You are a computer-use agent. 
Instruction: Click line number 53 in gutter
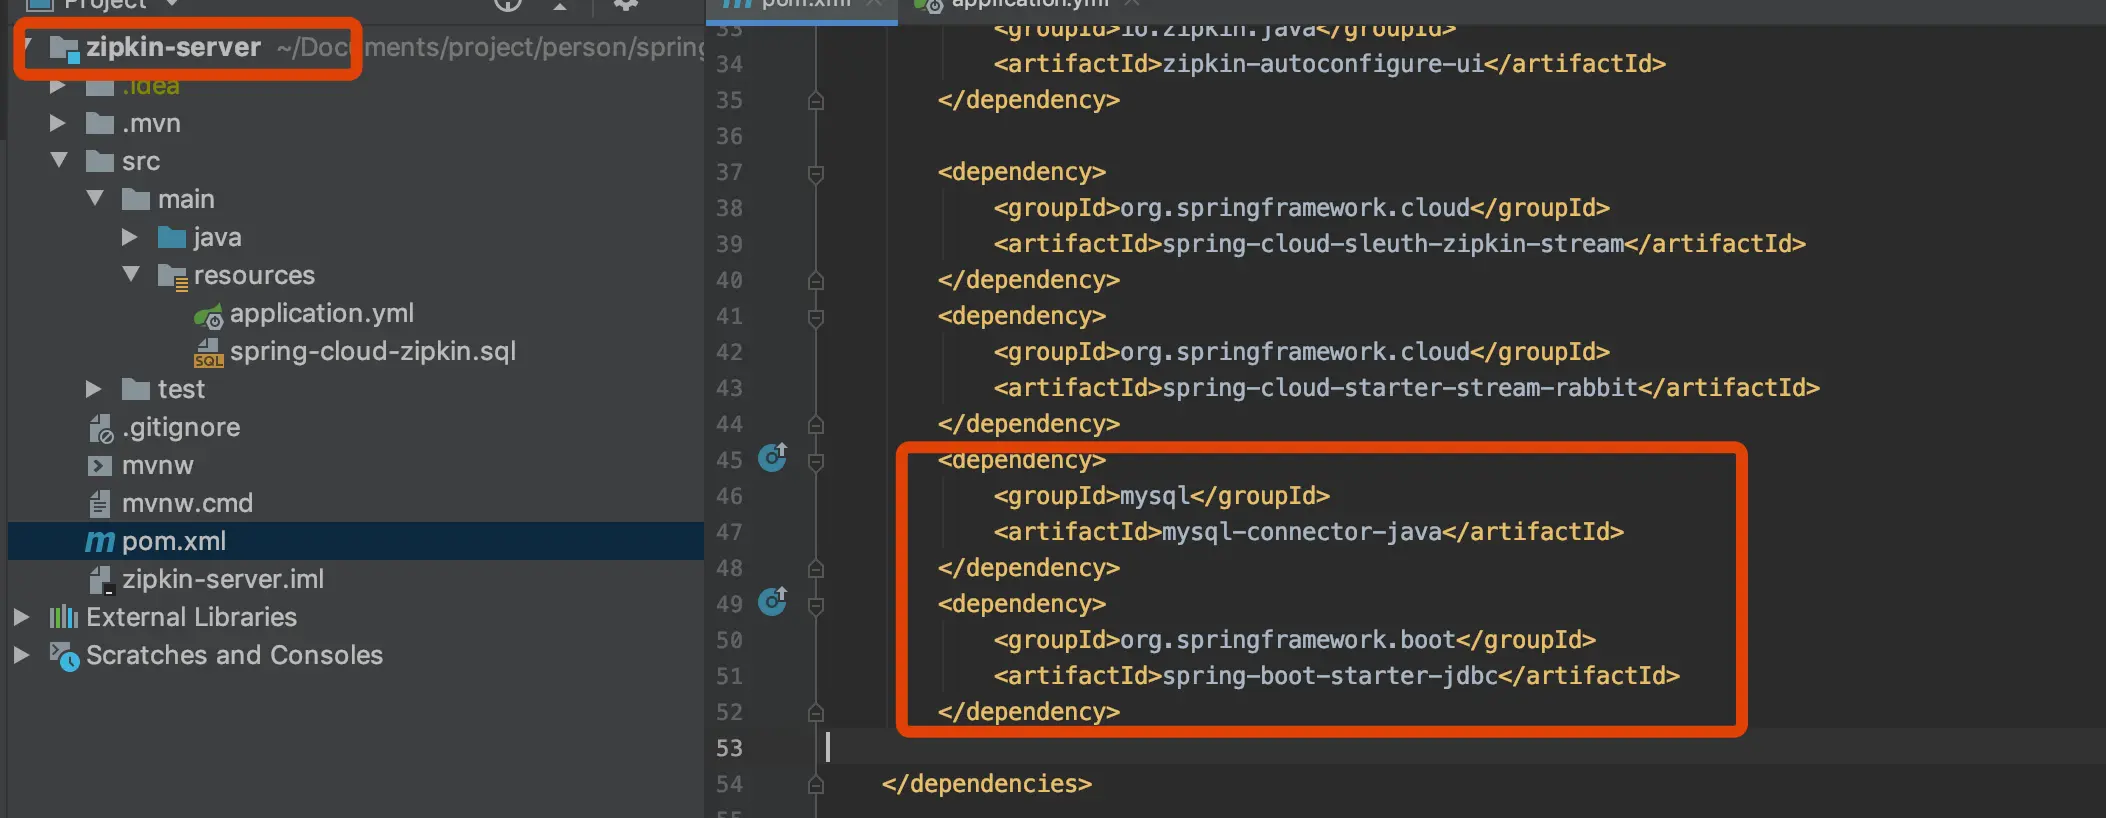(729, 748)
